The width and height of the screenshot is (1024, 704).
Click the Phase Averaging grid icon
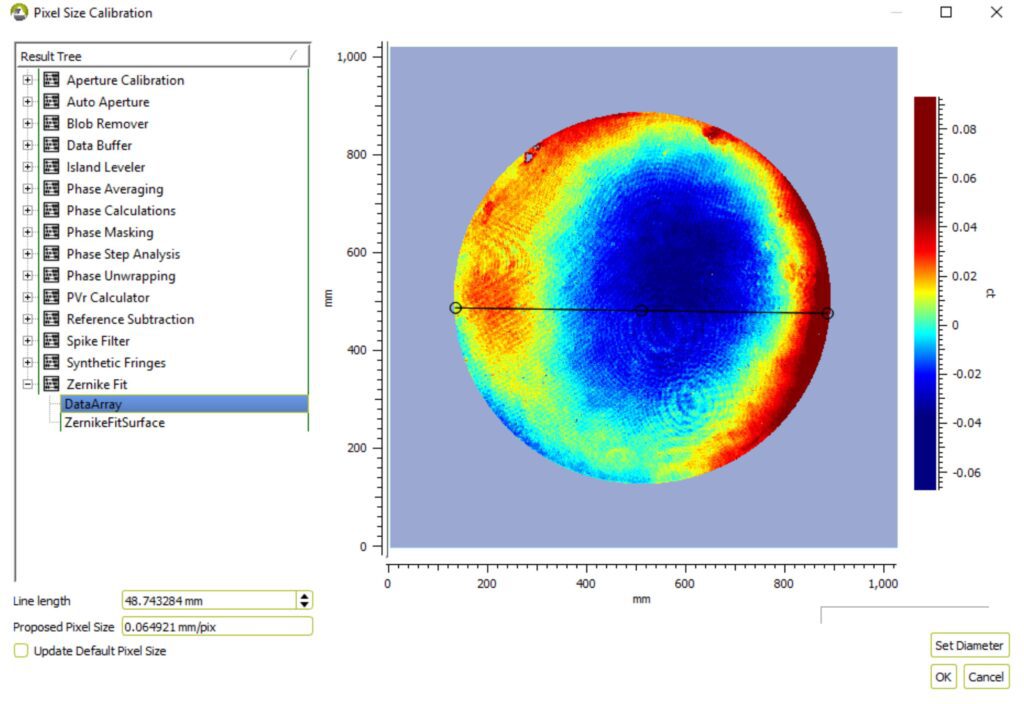tap(51, 188)
